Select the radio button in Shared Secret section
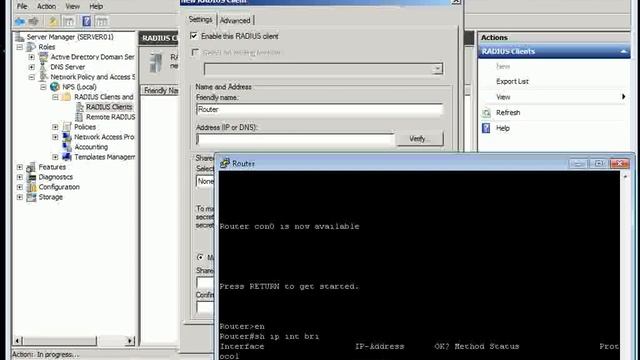Screen dimensions: 640x360 (200, 257)
